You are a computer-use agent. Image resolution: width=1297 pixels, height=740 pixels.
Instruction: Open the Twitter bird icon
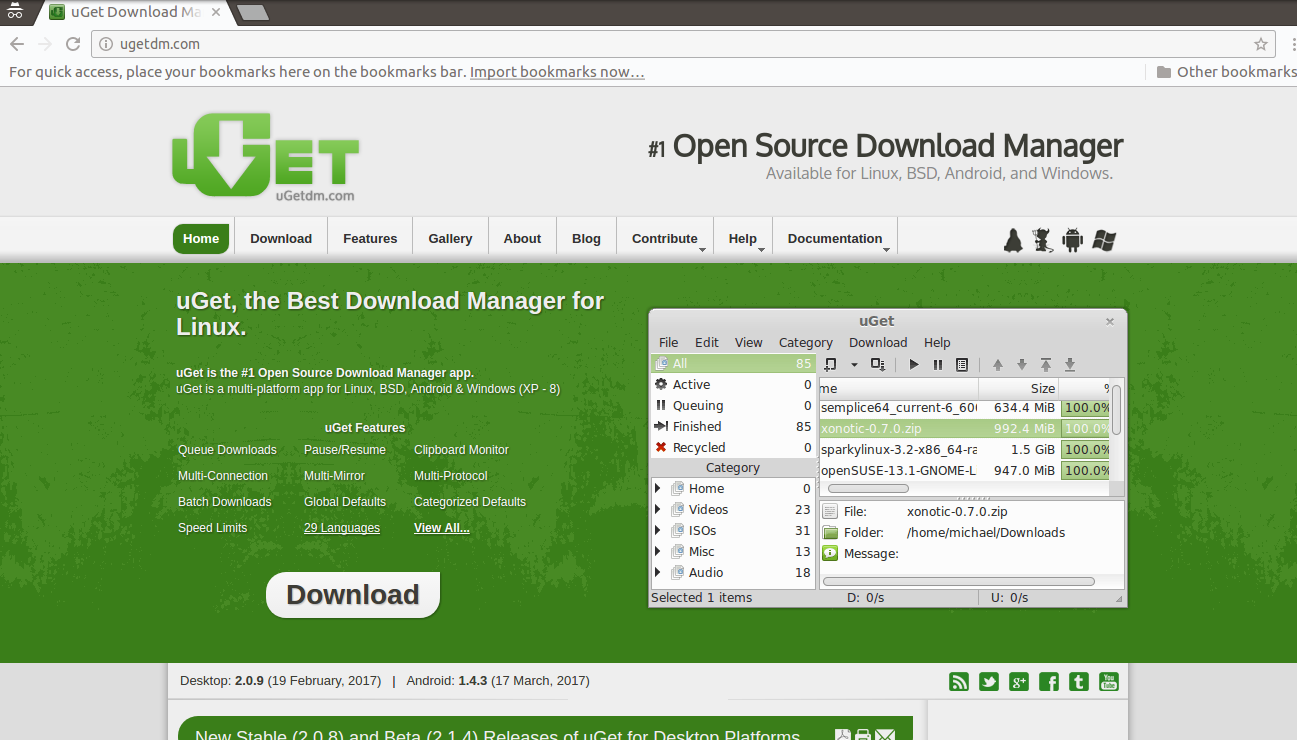(989, 682)
